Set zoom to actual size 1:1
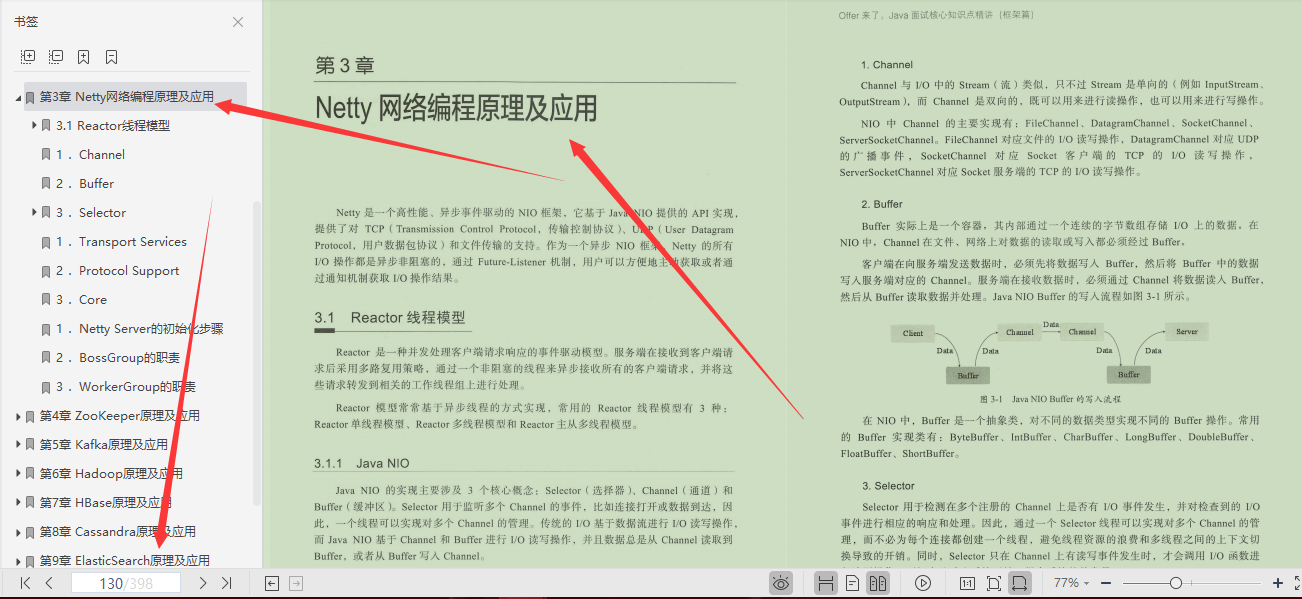Image resolution: width=1302 pixels, height=599 pixels. click(x=967, y=583)
